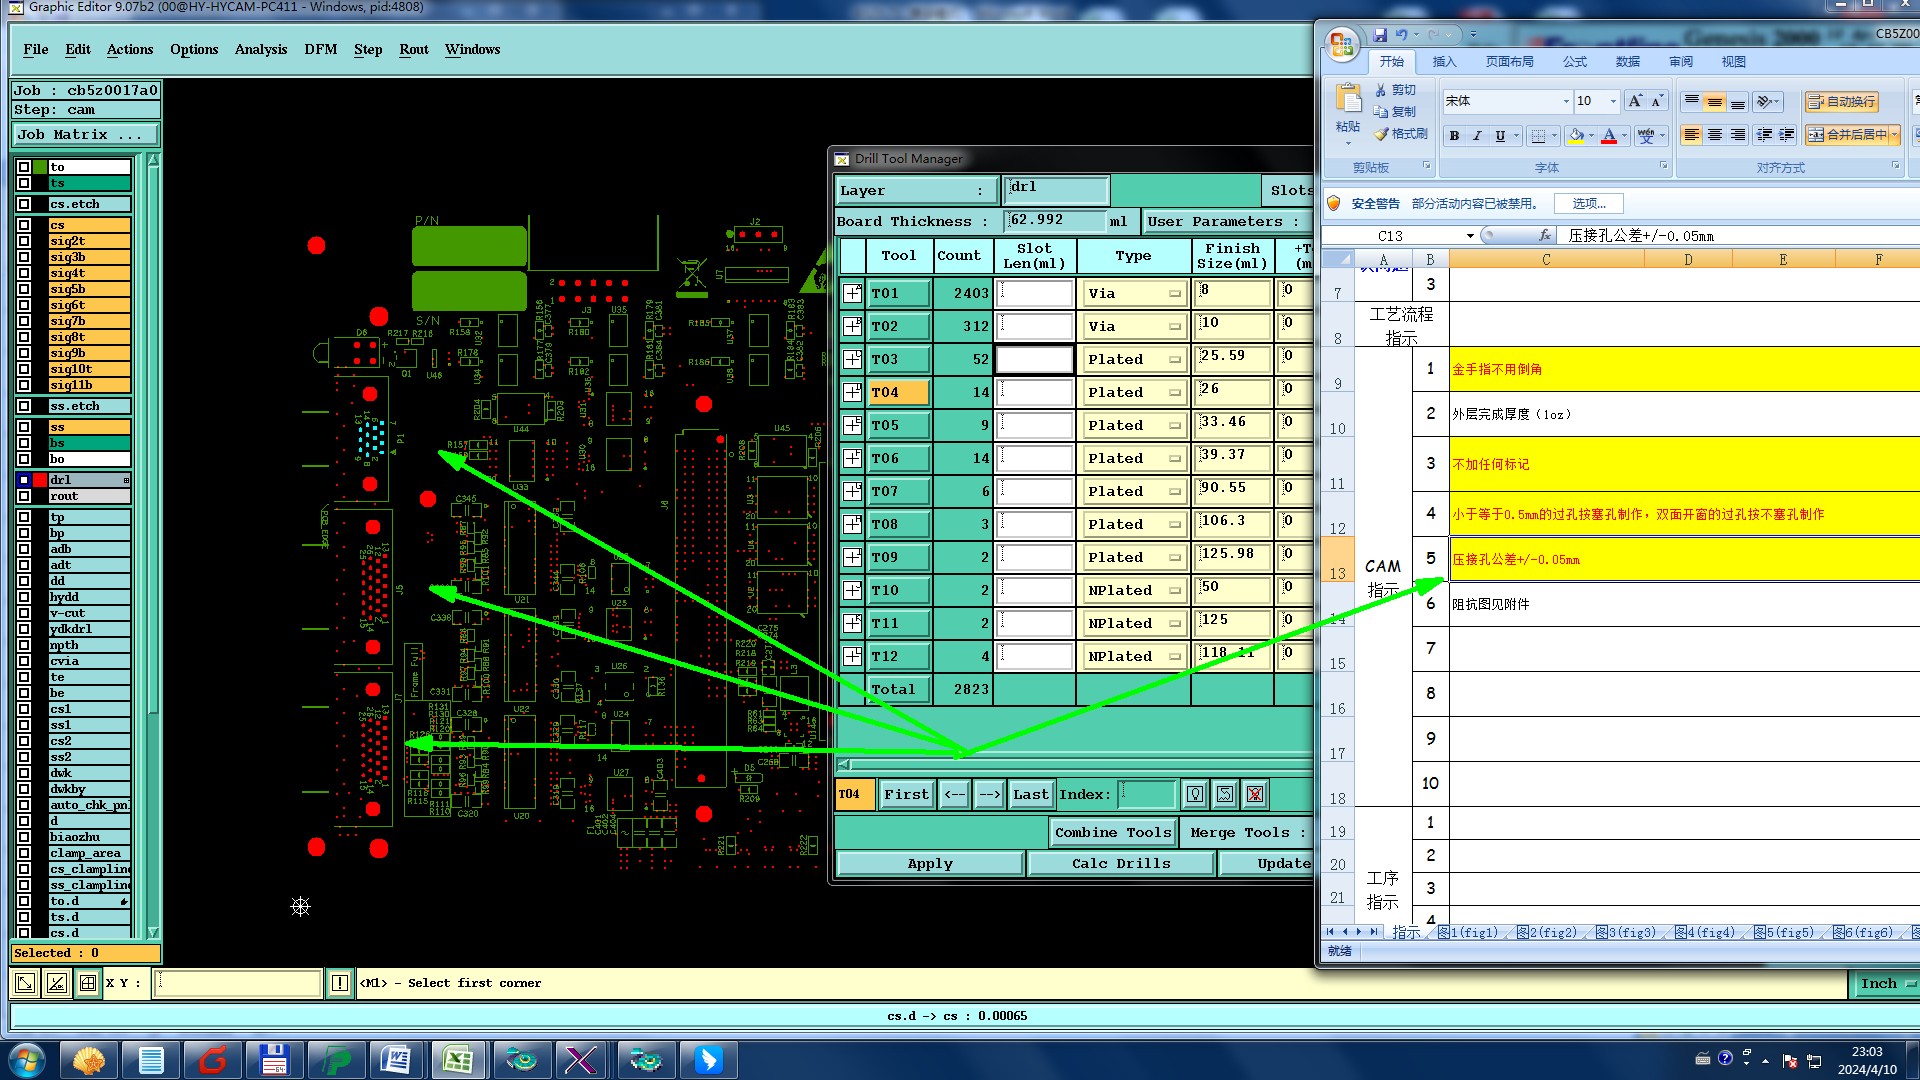Switch to the 2(fig2) sheet tab
Screen dimensions: 1920x1080
click(1547, 932)
